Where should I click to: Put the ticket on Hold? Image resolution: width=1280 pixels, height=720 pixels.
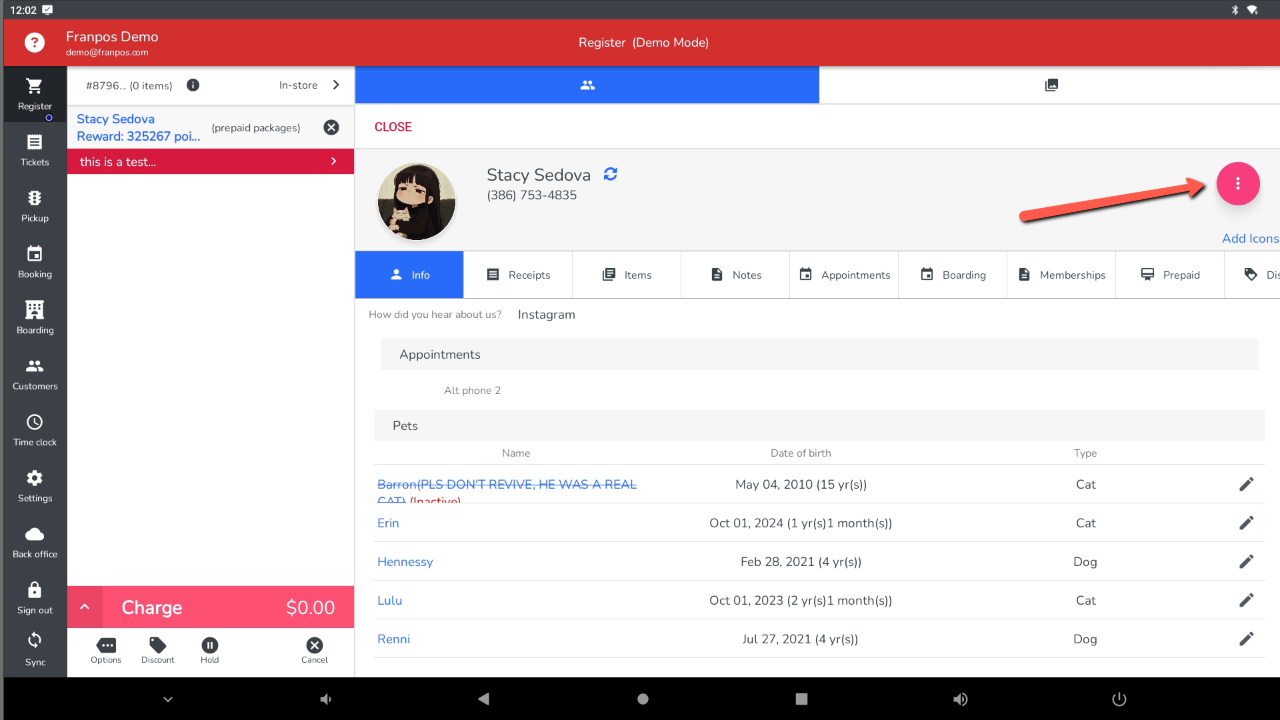click(x=210, y=650)
